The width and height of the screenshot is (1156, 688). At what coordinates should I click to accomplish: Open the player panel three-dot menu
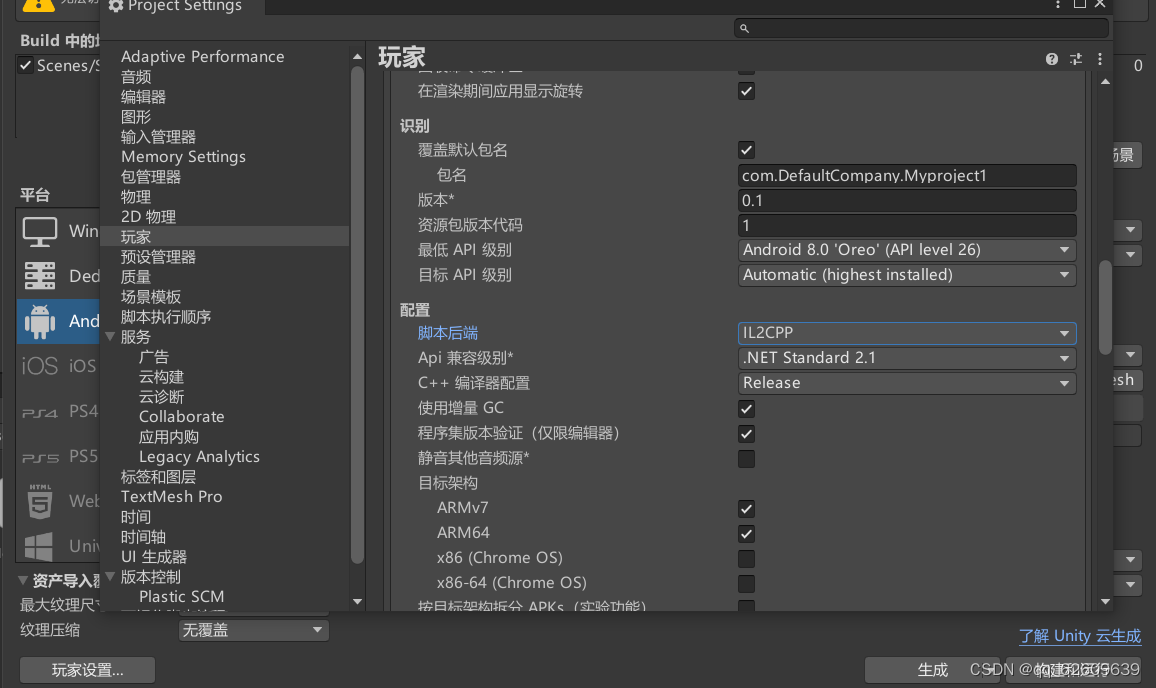1100,59
